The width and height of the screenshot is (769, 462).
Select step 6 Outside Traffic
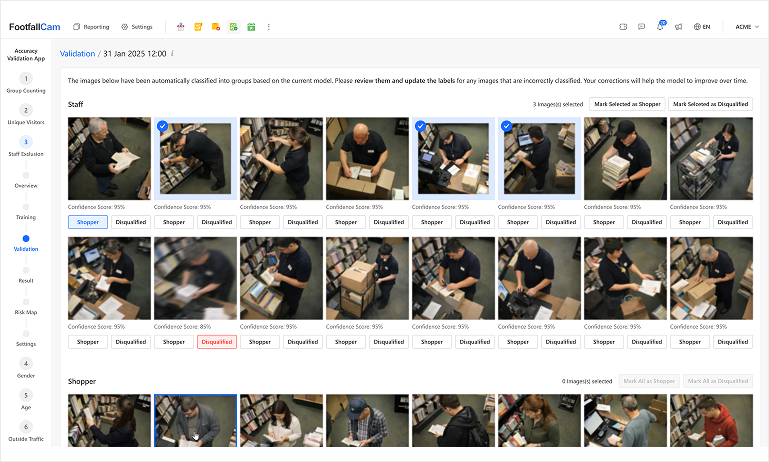point(26,431)
